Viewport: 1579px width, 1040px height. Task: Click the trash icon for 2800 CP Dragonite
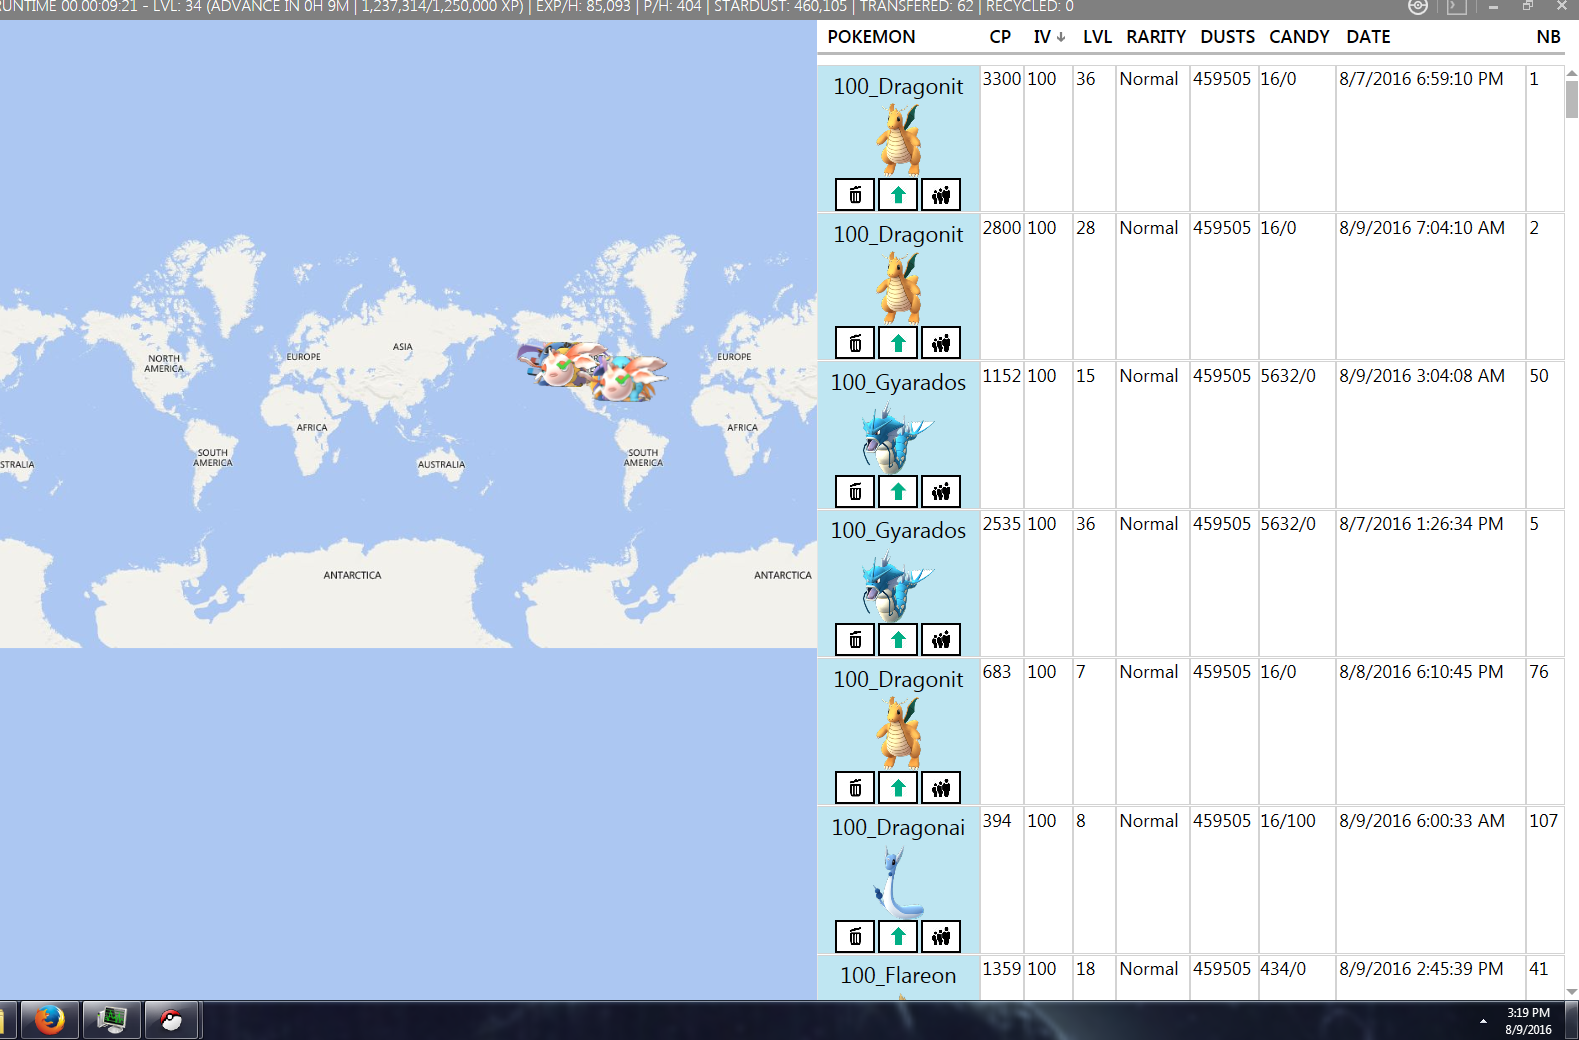(x=855, y=343)
